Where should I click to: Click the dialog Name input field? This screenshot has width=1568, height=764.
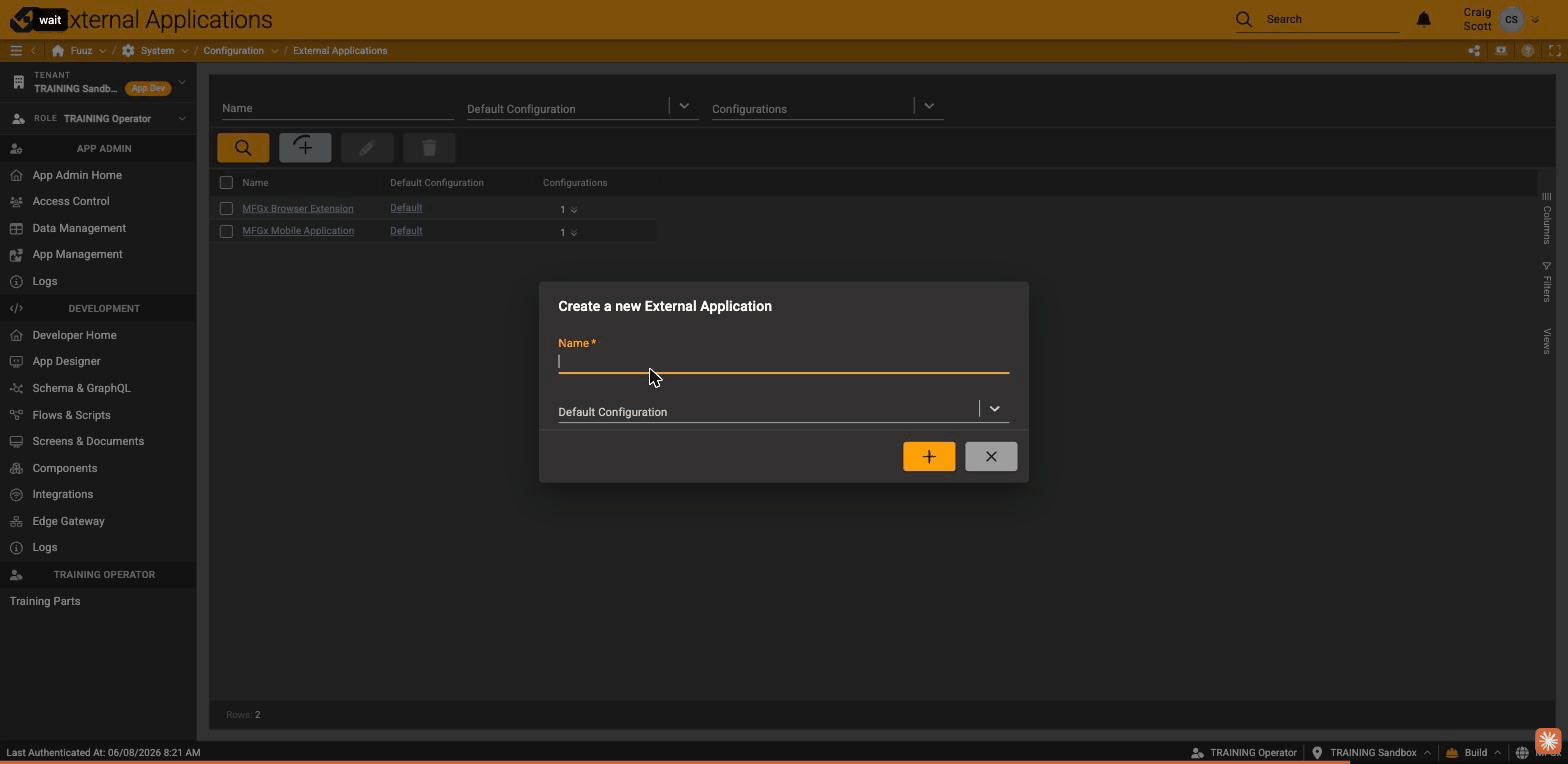pyautogui.click(x=783, y=362)
